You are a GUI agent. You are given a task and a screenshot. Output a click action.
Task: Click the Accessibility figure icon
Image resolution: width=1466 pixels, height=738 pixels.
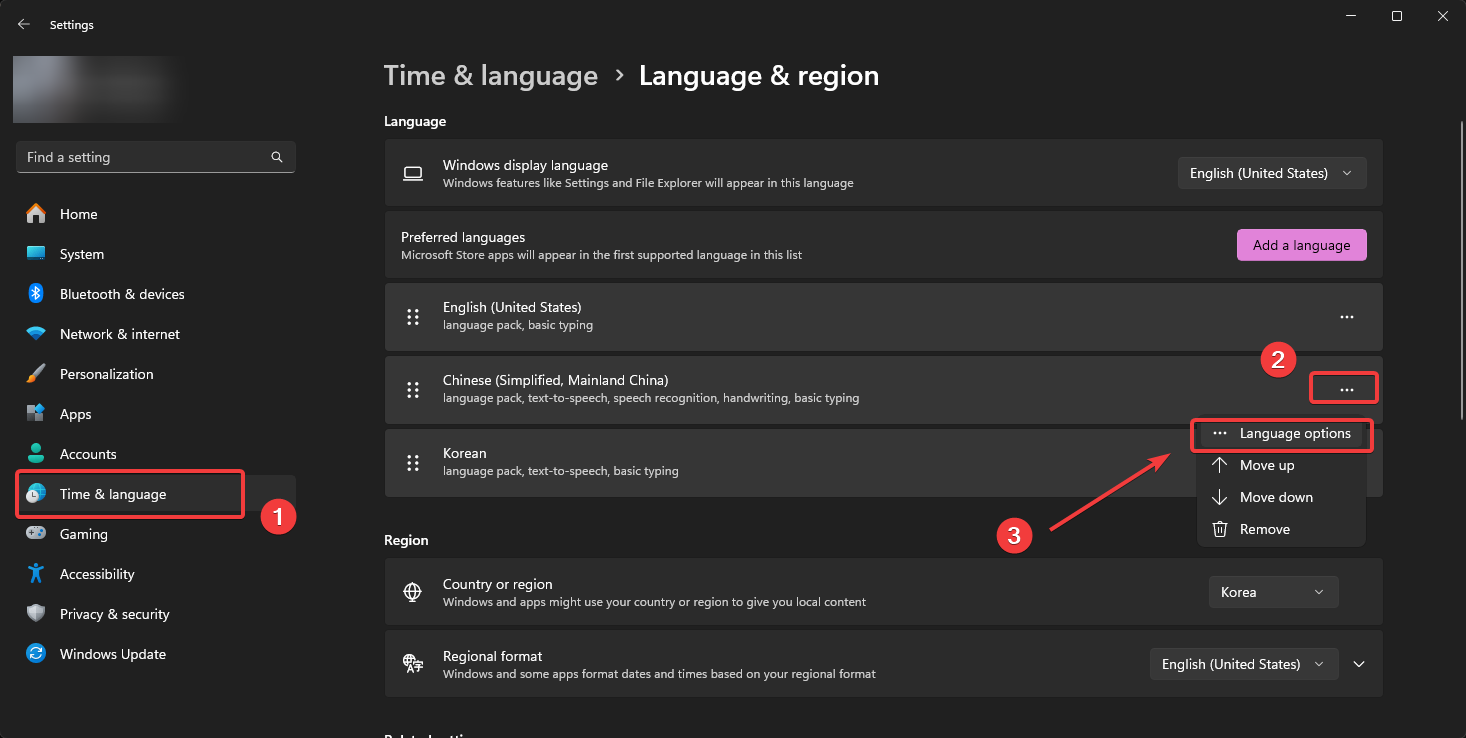[x=36, y=574]
